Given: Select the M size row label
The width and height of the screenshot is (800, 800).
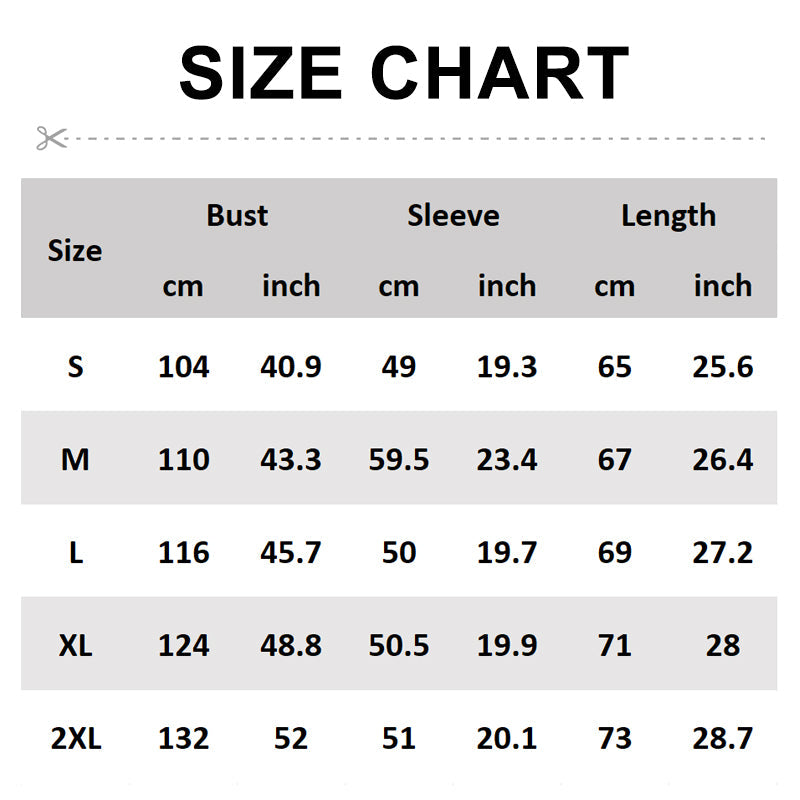Looking at the screenshot, I should (75, 460).
